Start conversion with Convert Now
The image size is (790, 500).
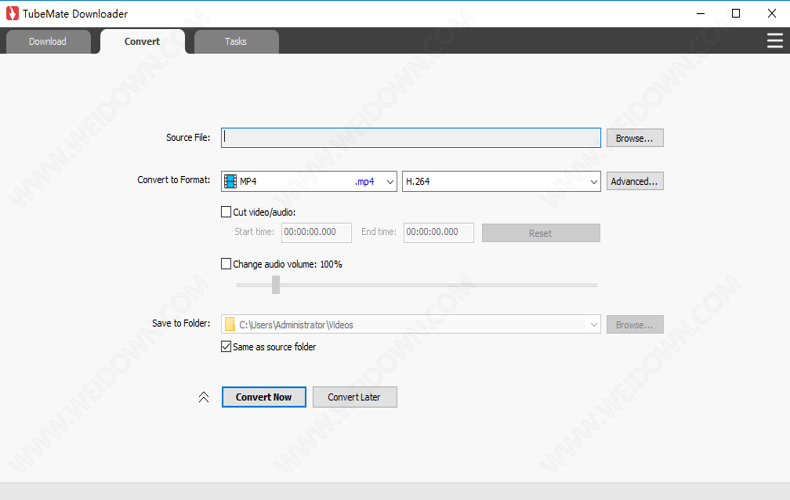click(264, 397)
